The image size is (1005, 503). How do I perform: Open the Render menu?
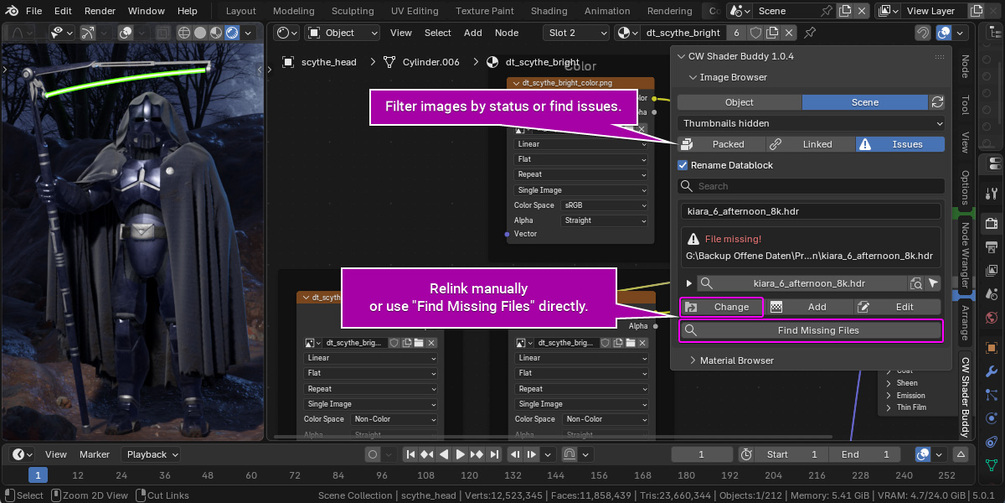[100, 11]
